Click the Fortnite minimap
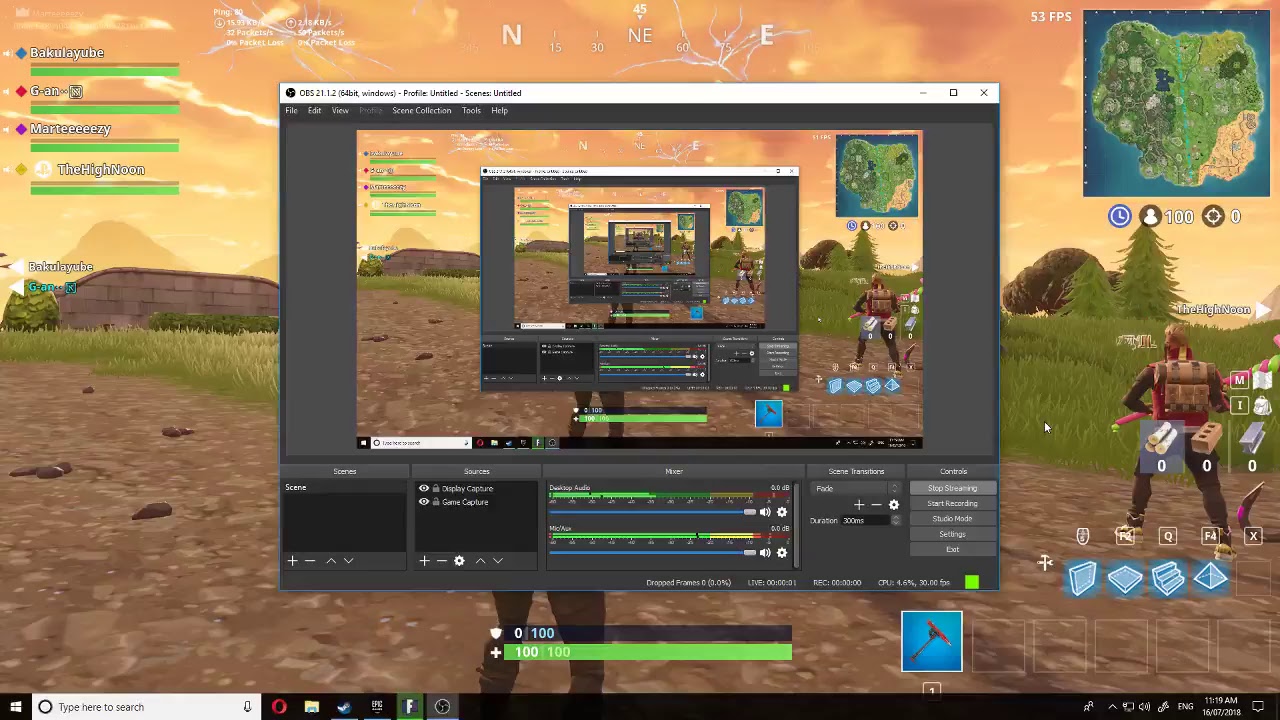 point(1176,104)
